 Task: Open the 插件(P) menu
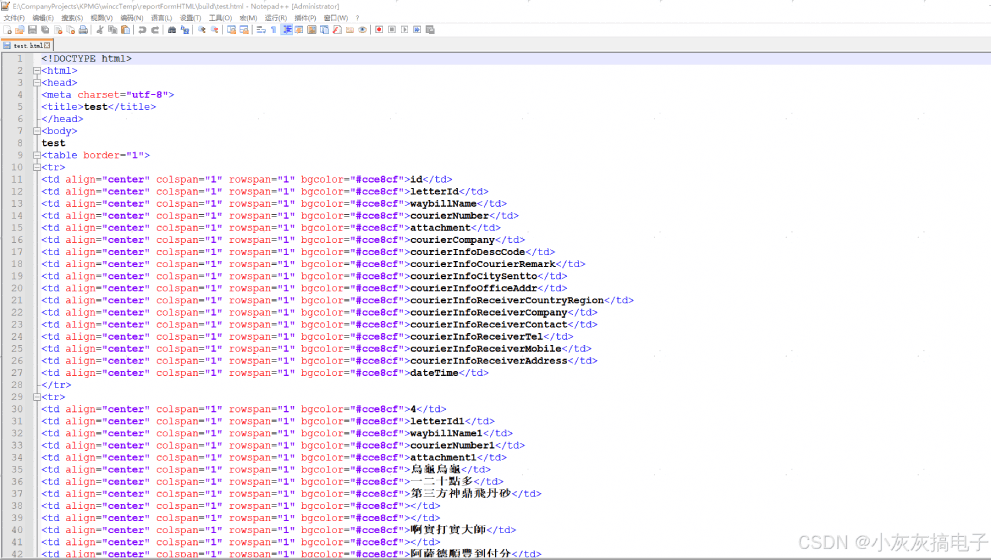click(x=305, y=18)
